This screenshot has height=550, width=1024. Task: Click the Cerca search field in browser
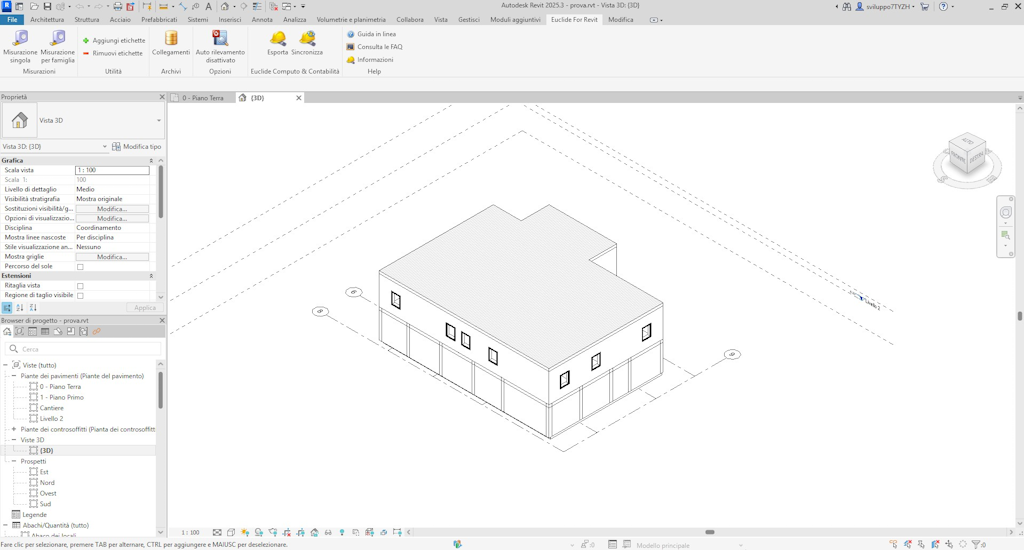(x=83, y=349)
